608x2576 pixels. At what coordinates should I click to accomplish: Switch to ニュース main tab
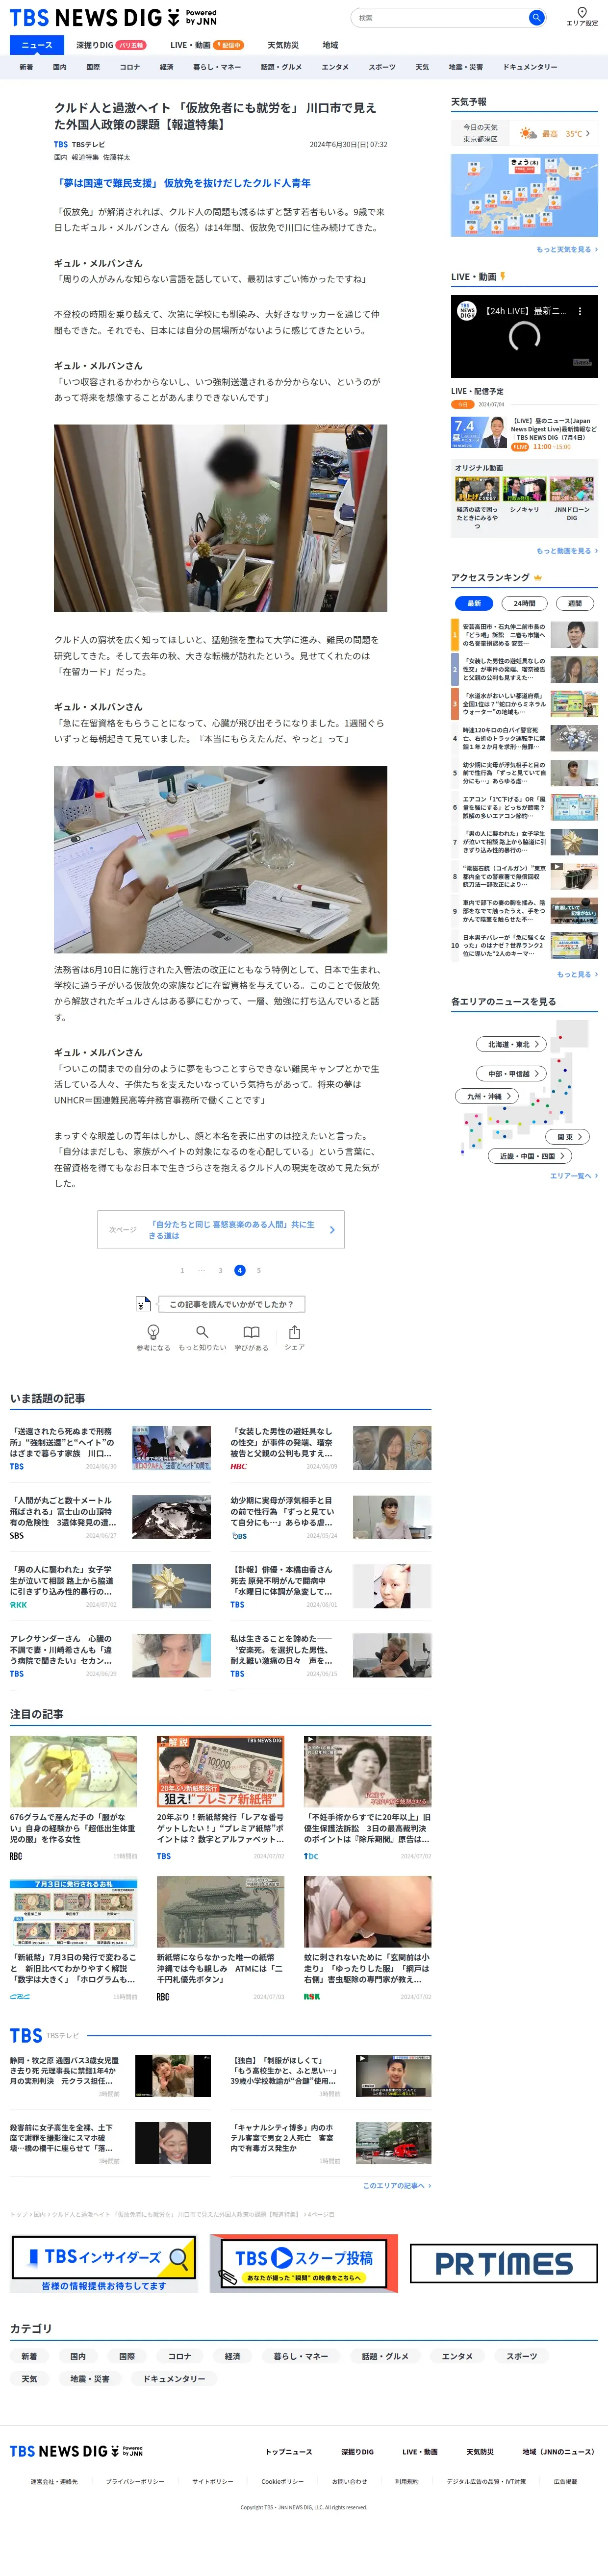pos(37,45)
